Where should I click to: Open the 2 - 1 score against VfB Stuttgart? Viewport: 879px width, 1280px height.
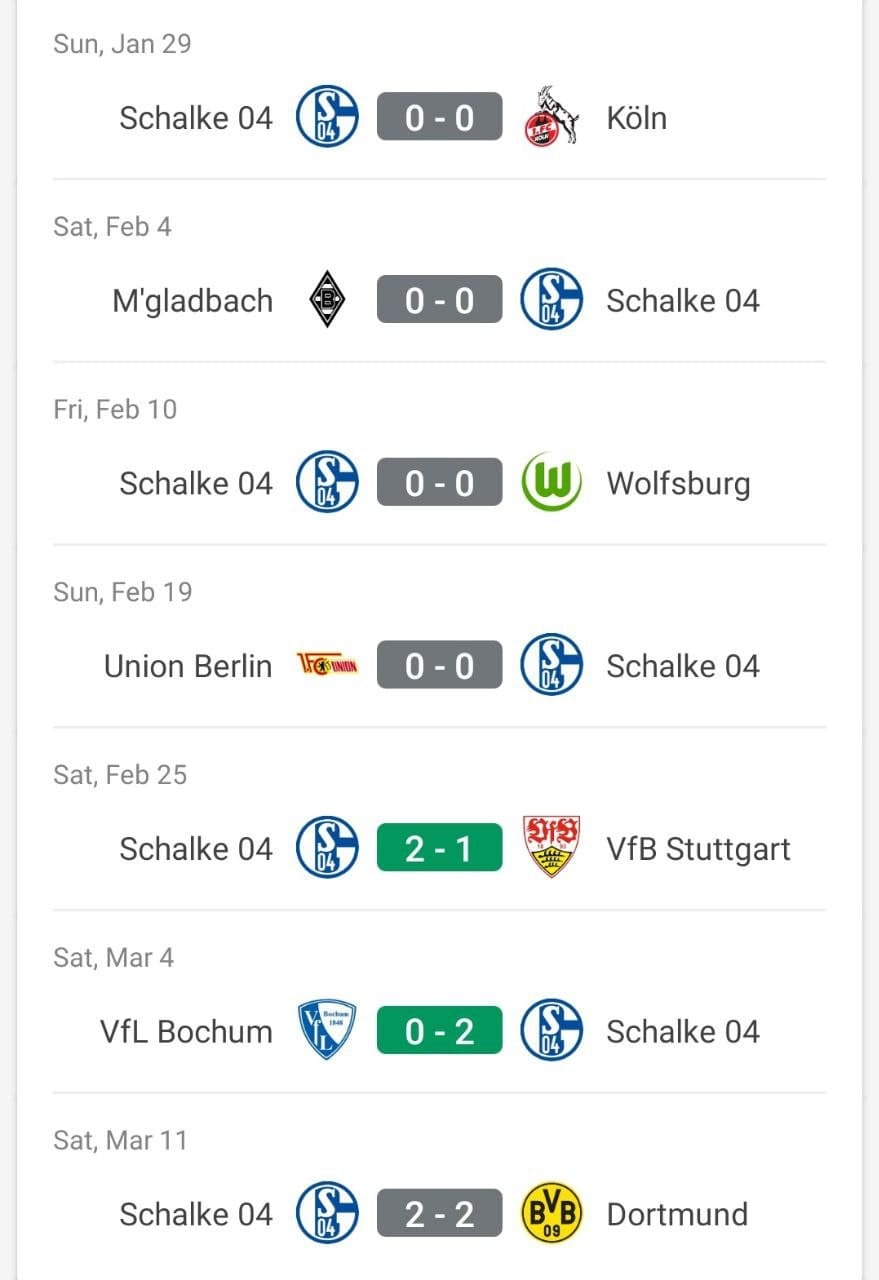[439, 848]
